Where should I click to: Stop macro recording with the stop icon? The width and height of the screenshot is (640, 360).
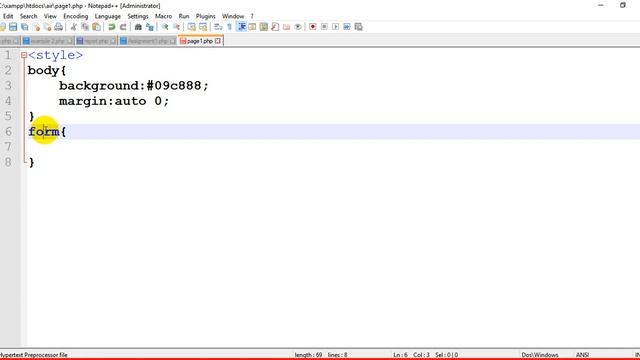pos(324,27)
